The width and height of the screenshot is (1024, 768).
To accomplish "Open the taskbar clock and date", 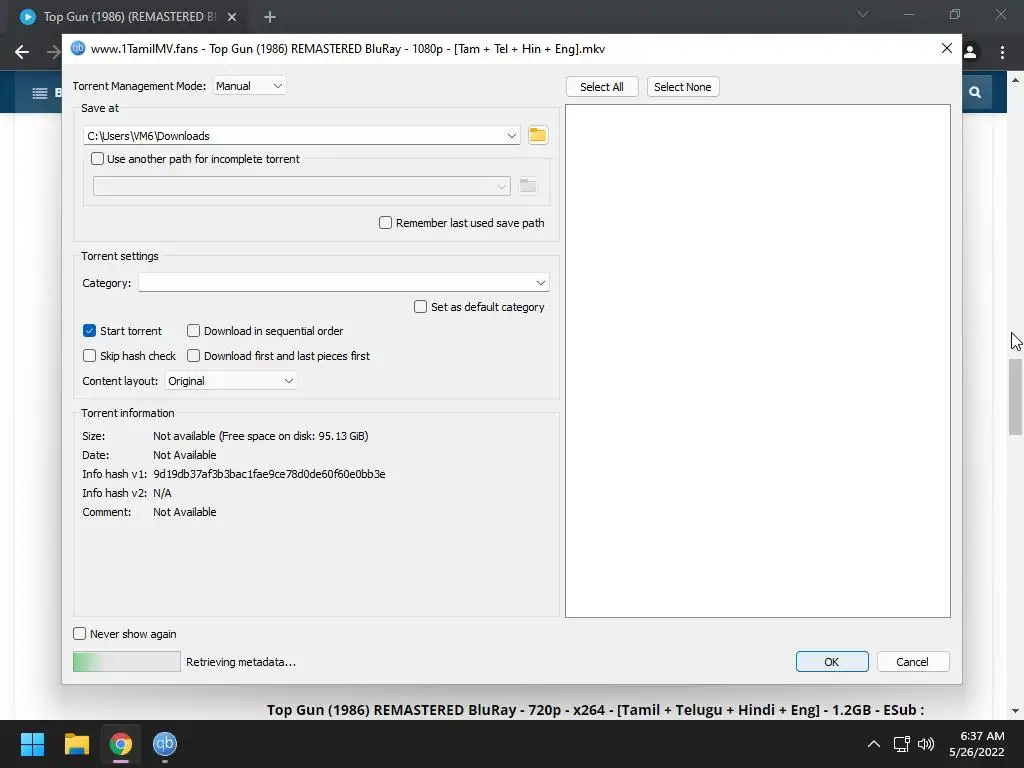I will click(977, 744).
